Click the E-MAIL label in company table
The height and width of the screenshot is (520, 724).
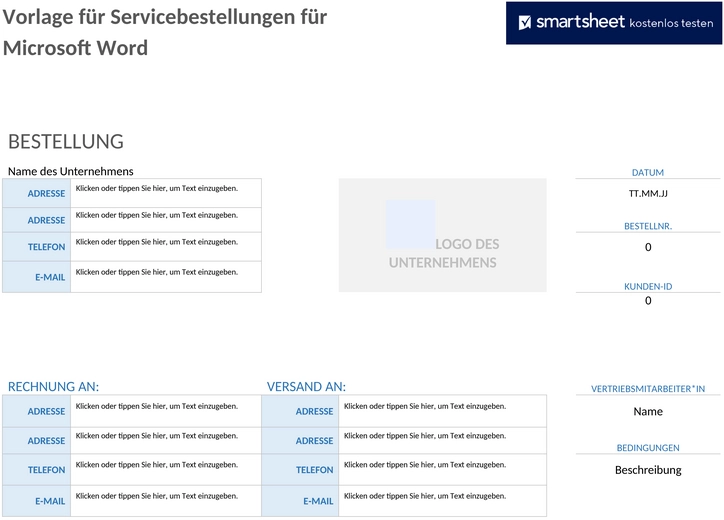coord(50,277)
